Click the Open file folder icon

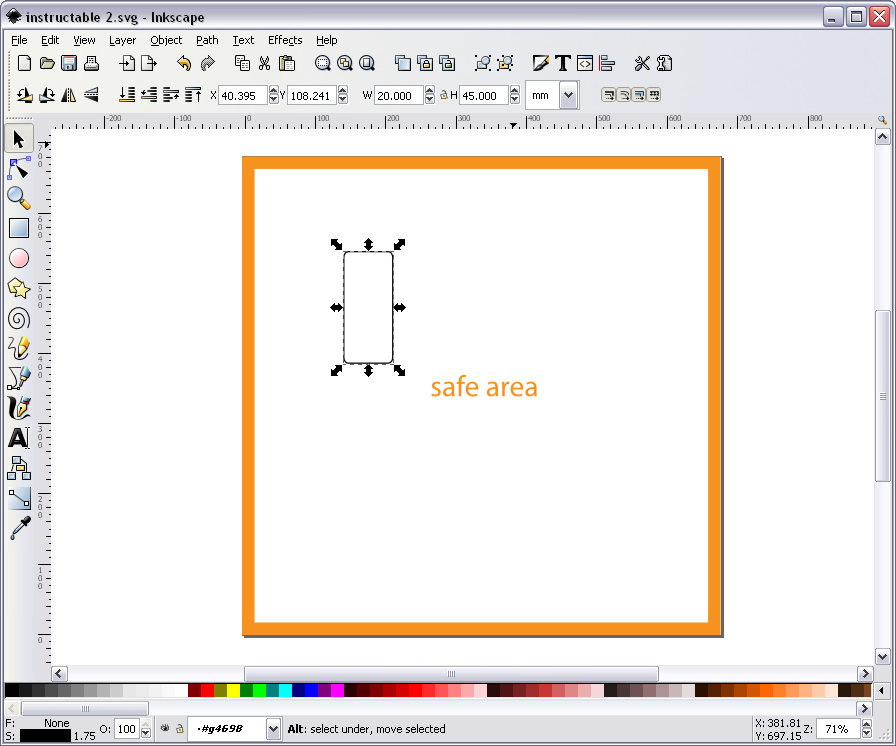(x=47, y=63)
